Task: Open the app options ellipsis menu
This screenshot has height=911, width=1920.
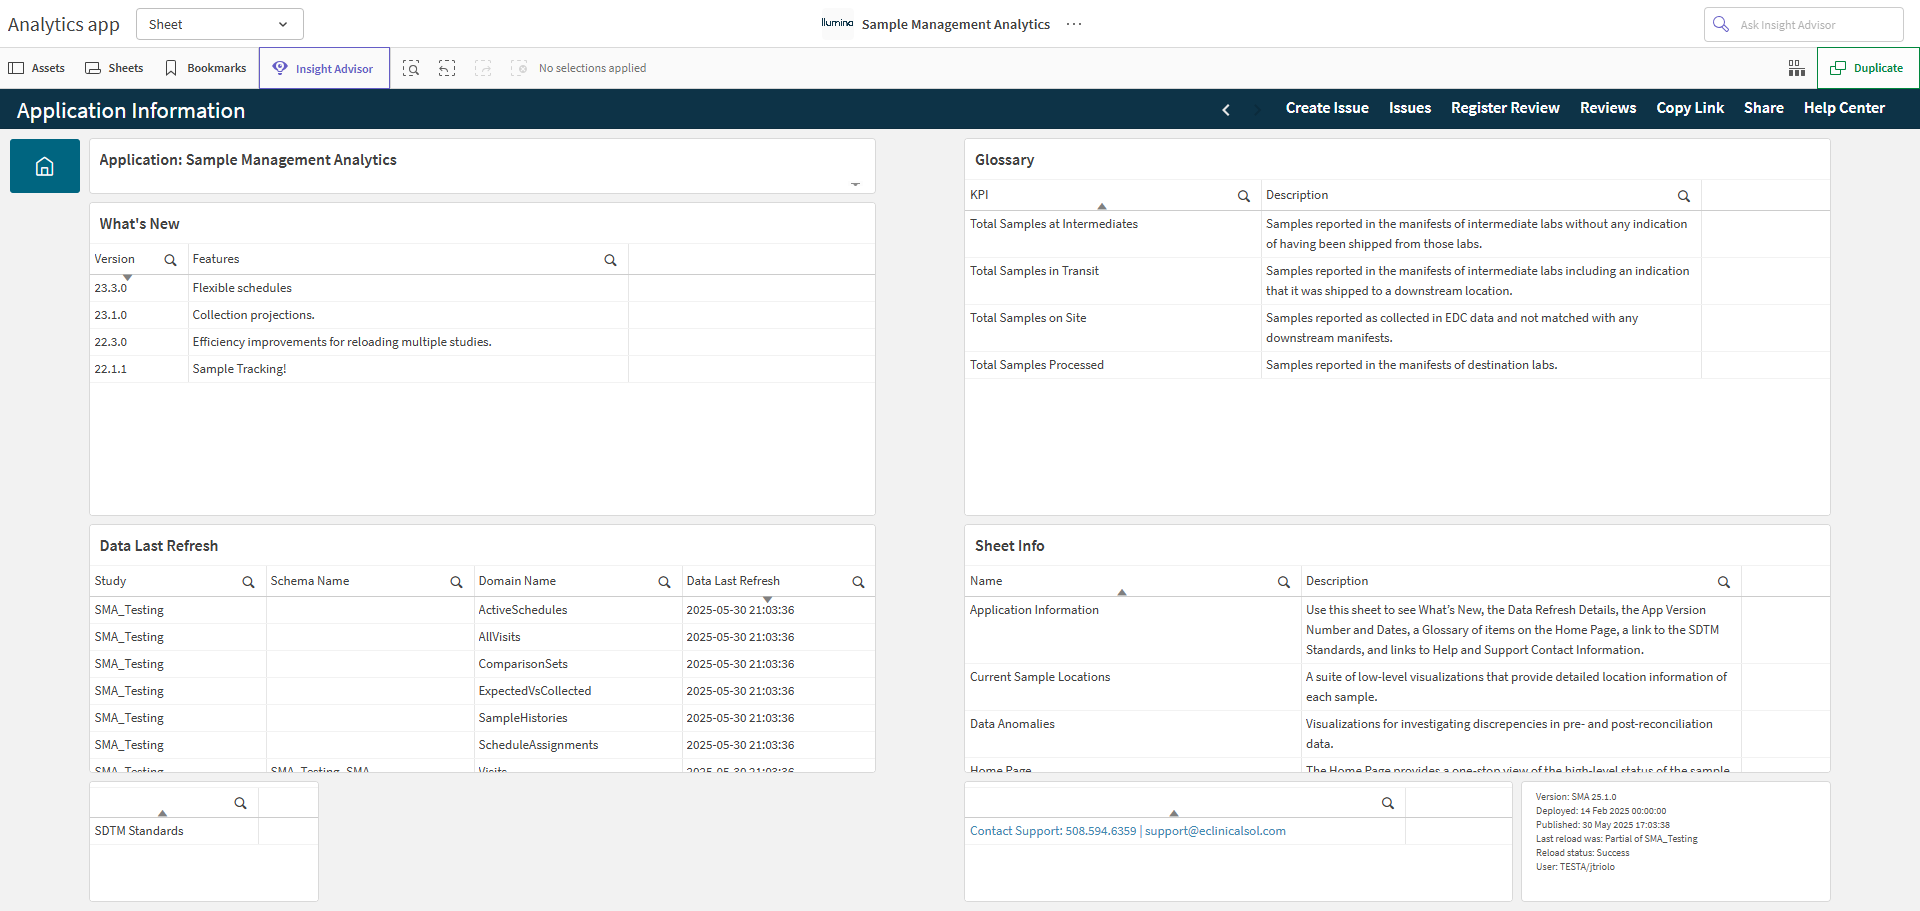Action: (1074, 24)
